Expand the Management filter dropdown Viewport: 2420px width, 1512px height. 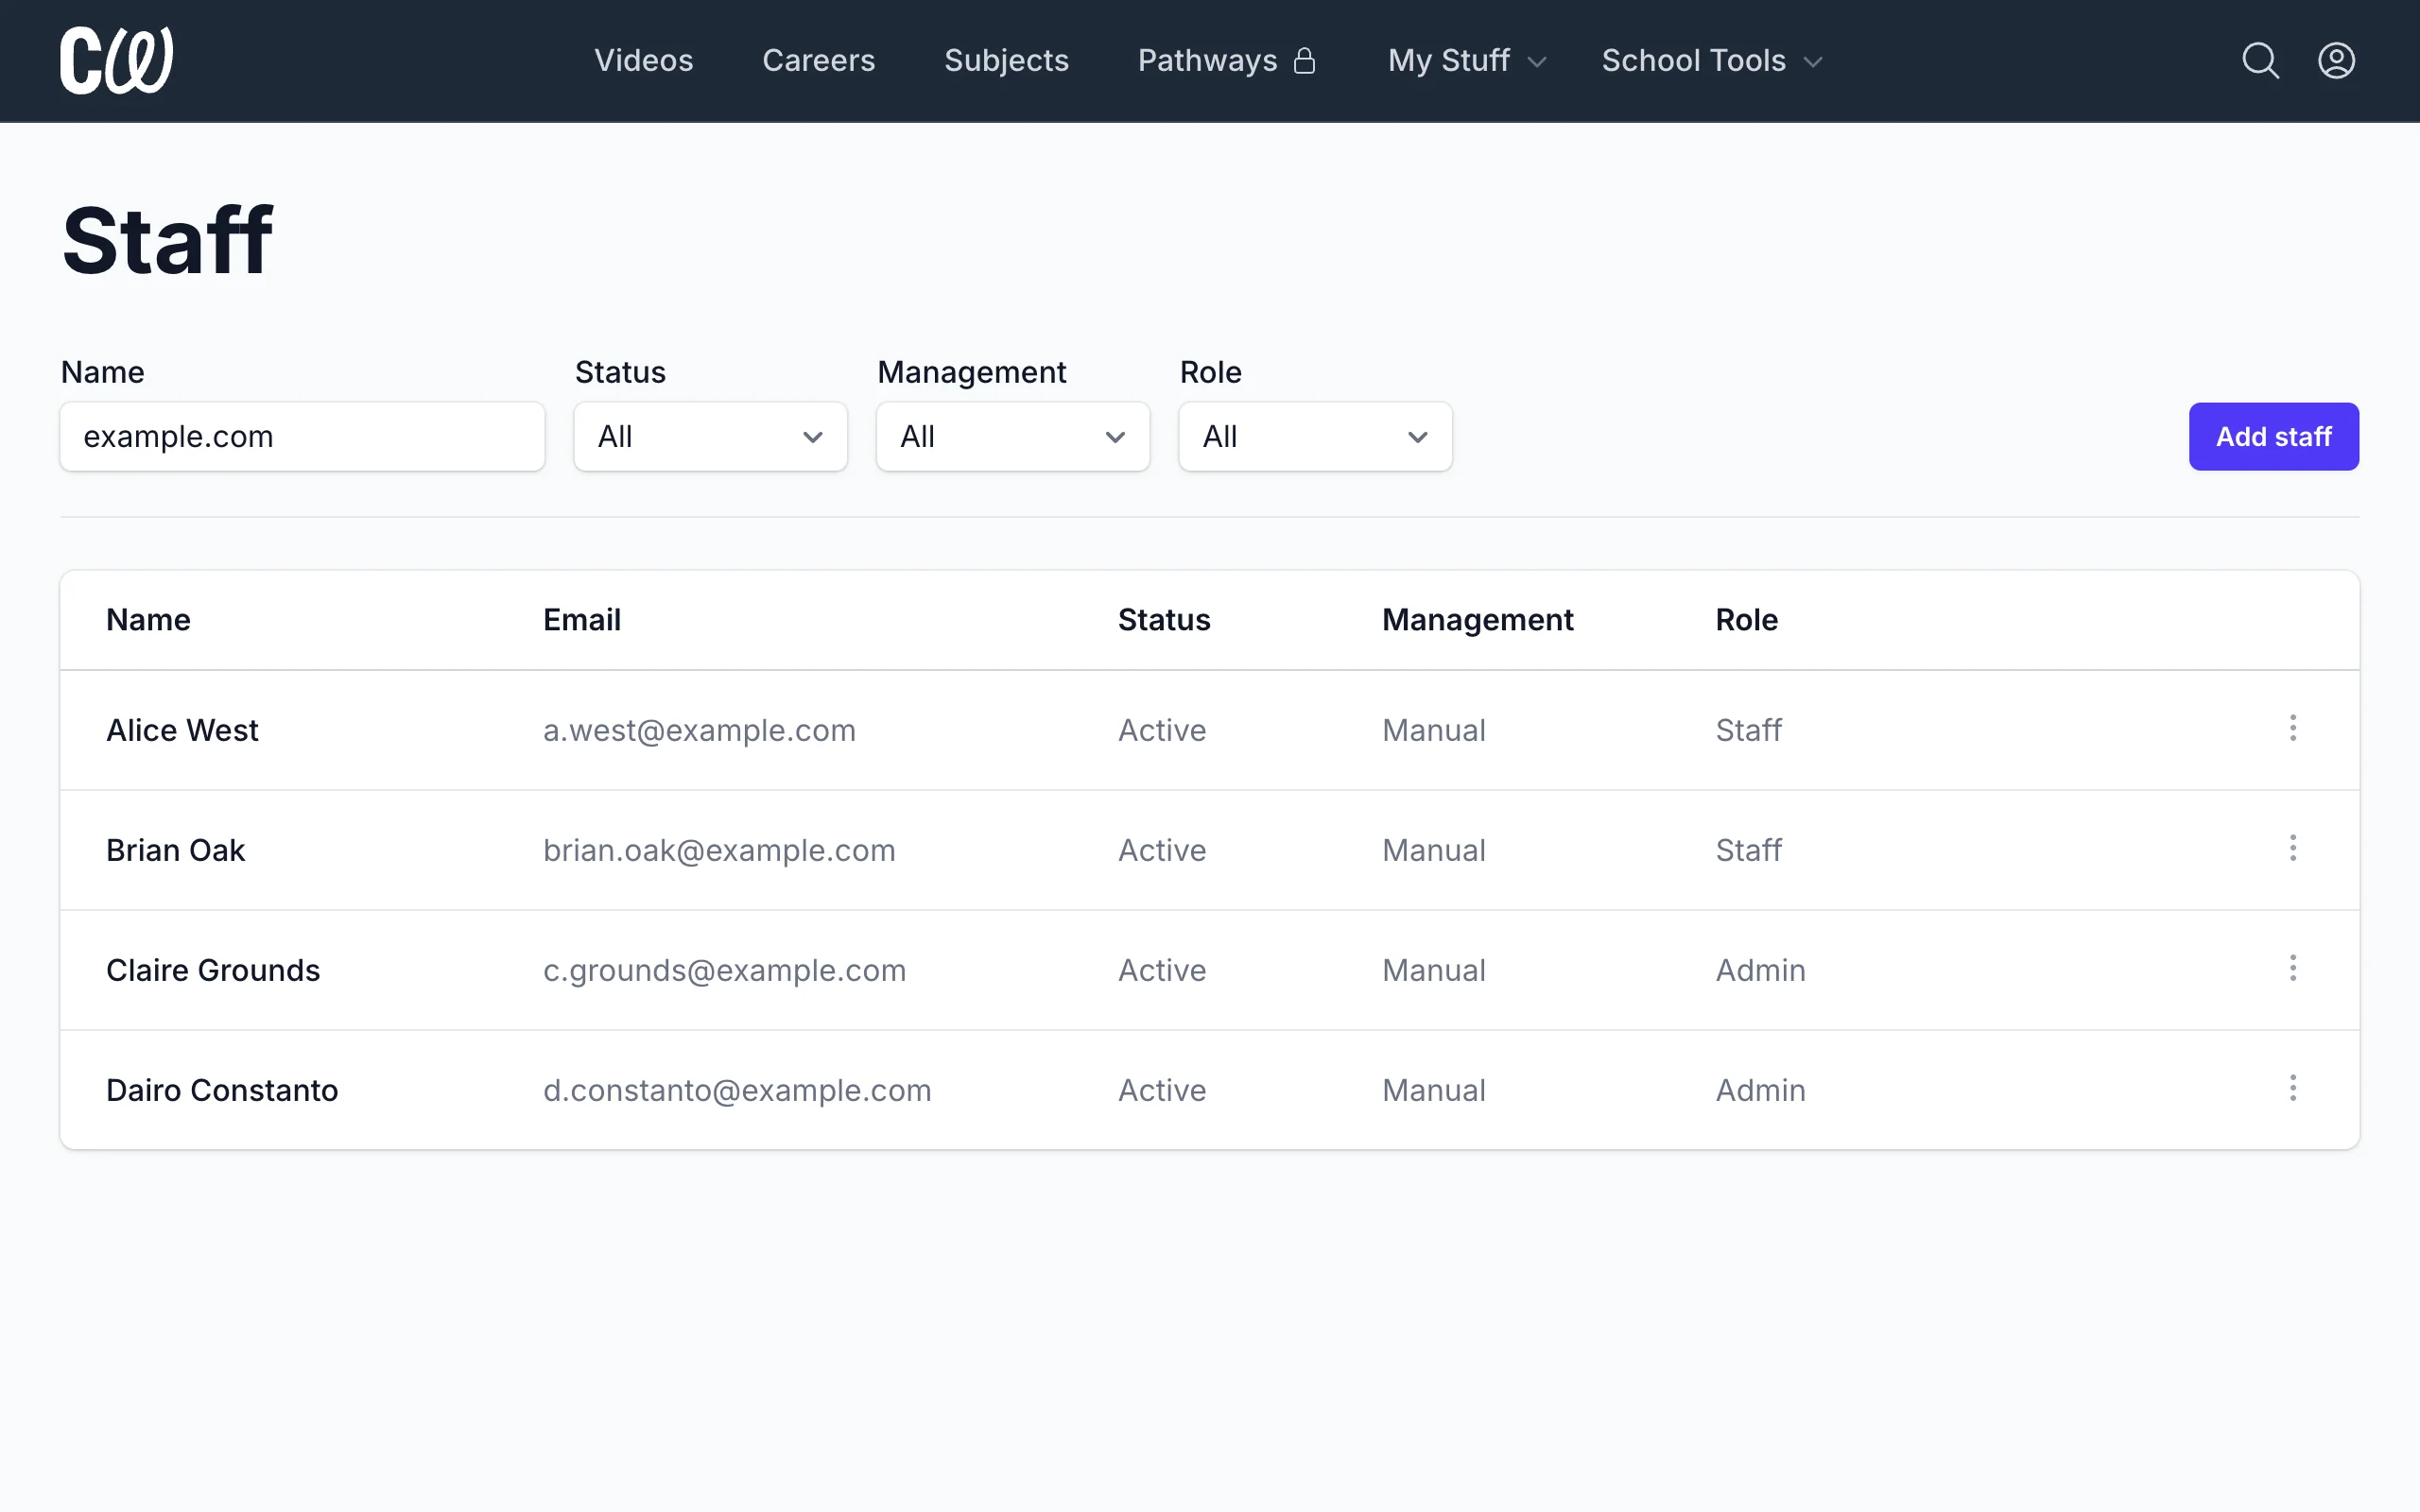click(x=1013, y=437)
